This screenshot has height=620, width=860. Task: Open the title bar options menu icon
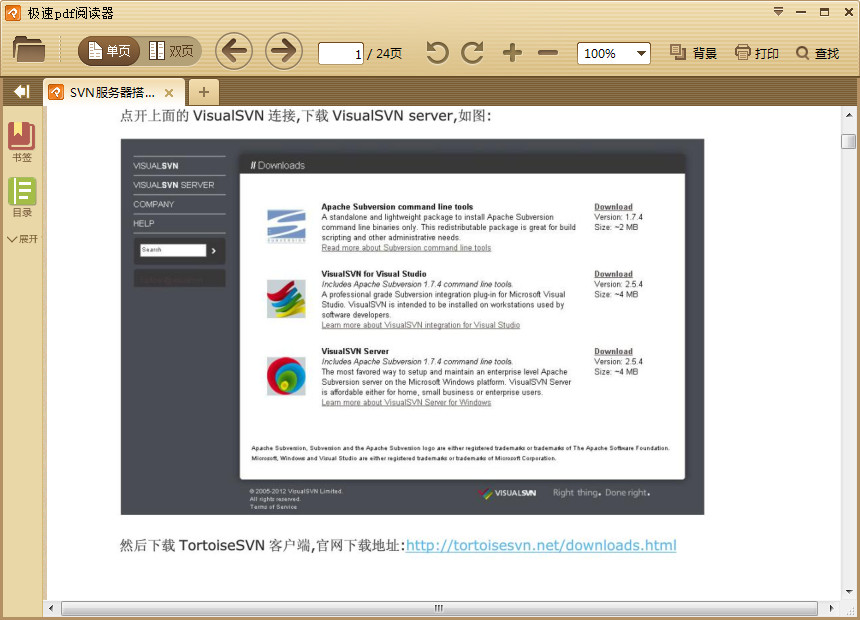[778, 12]
